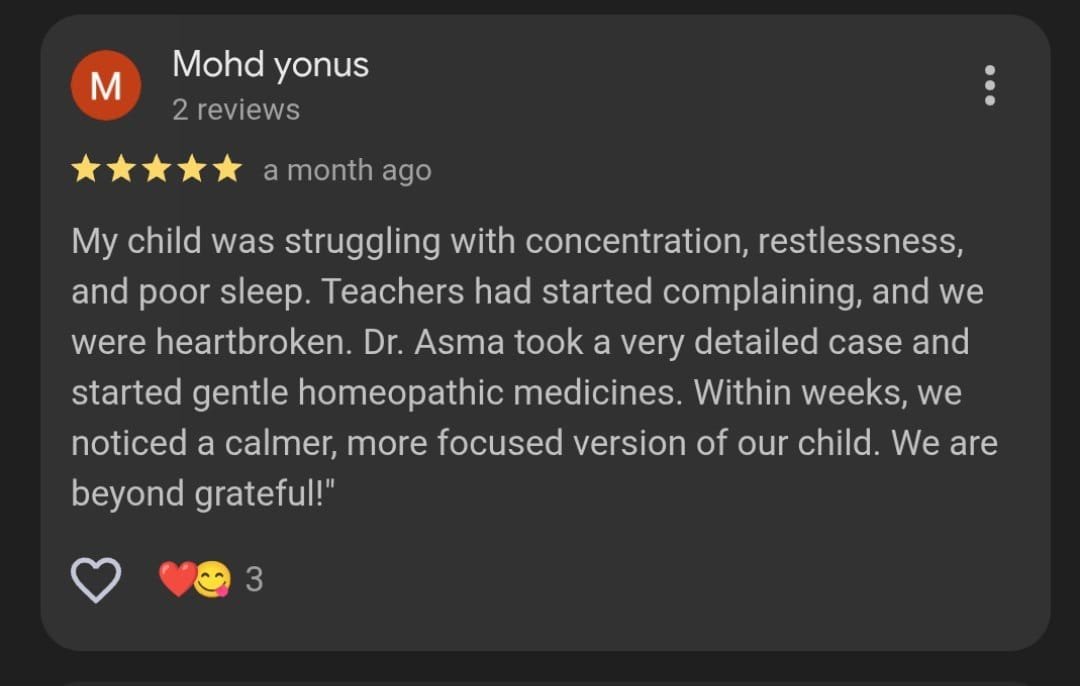Tap the yum face reaction emoji
This screenshot has height=686, width=1080.
pyautogui.click(x=212, y=579)
